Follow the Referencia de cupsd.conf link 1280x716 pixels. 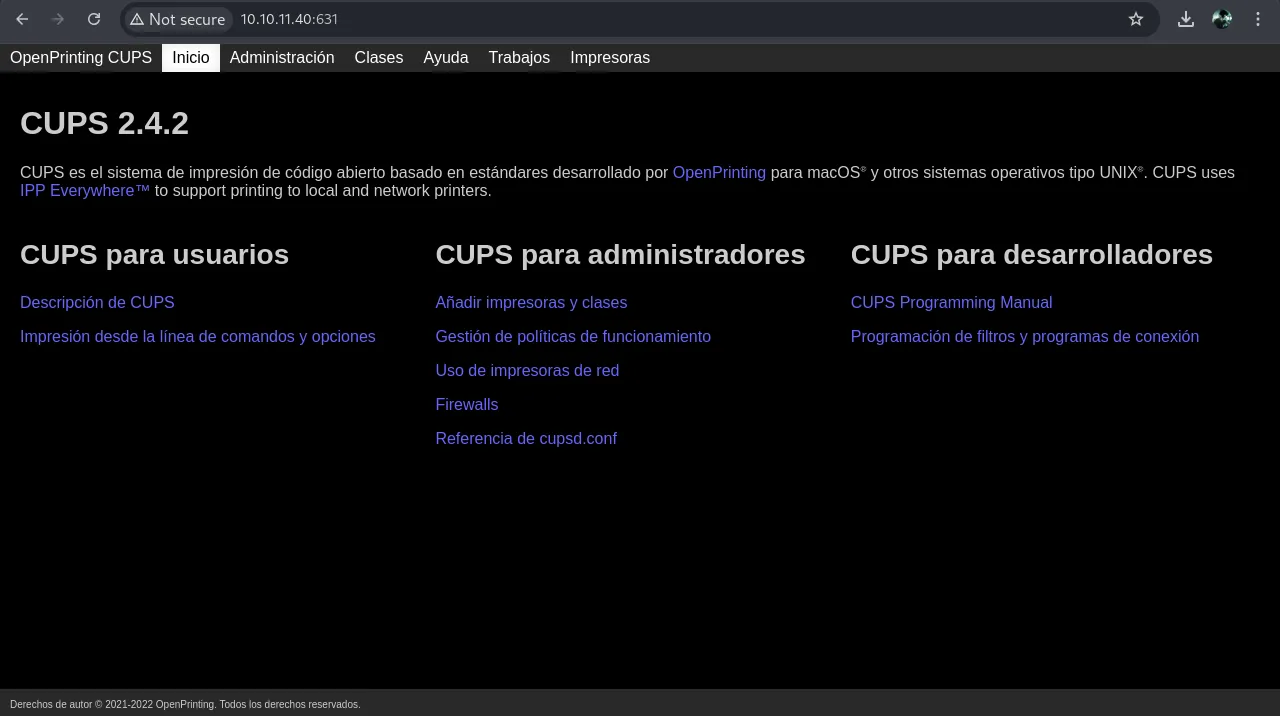526,438
